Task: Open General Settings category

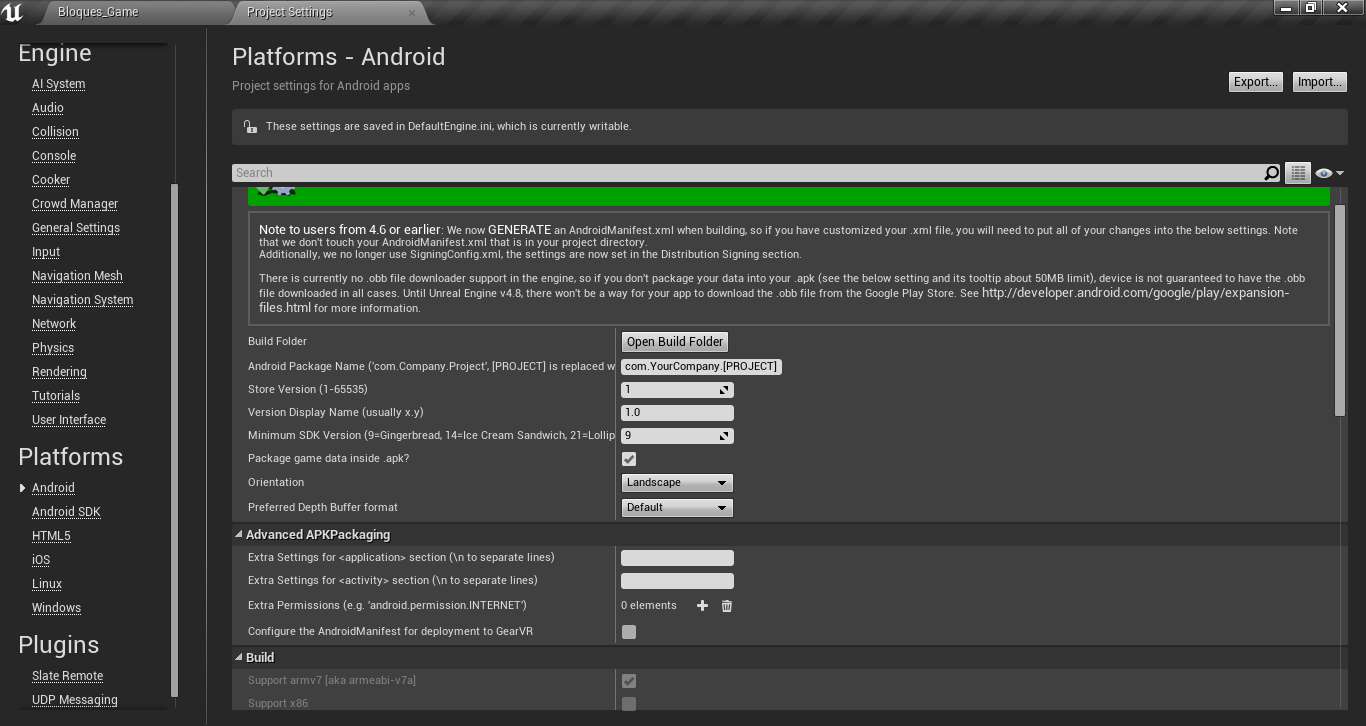Action: pos(76,228)
